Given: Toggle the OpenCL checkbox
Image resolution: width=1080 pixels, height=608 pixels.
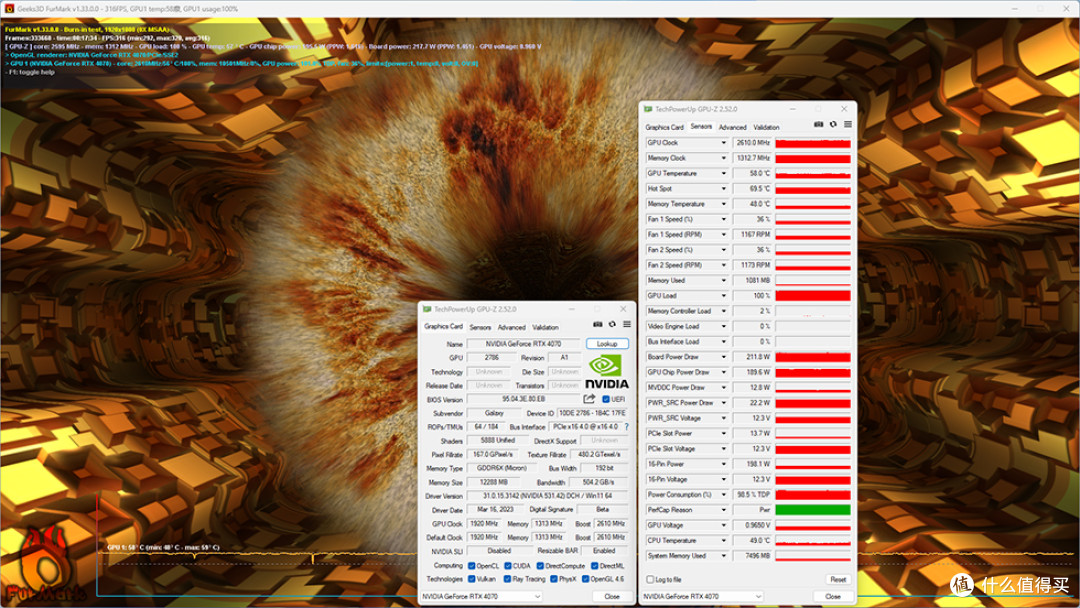Looking at the screenshot, I should click(x=472, y=566).
